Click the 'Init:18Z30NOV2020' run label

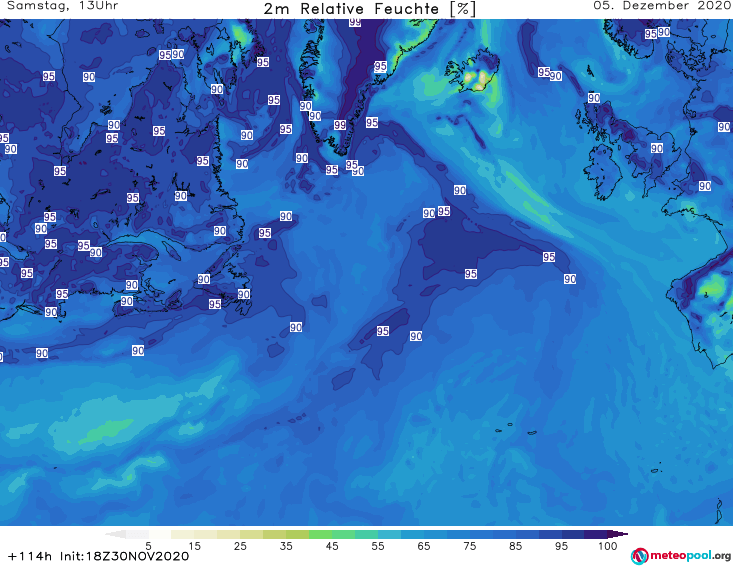(x=124, y=556)
